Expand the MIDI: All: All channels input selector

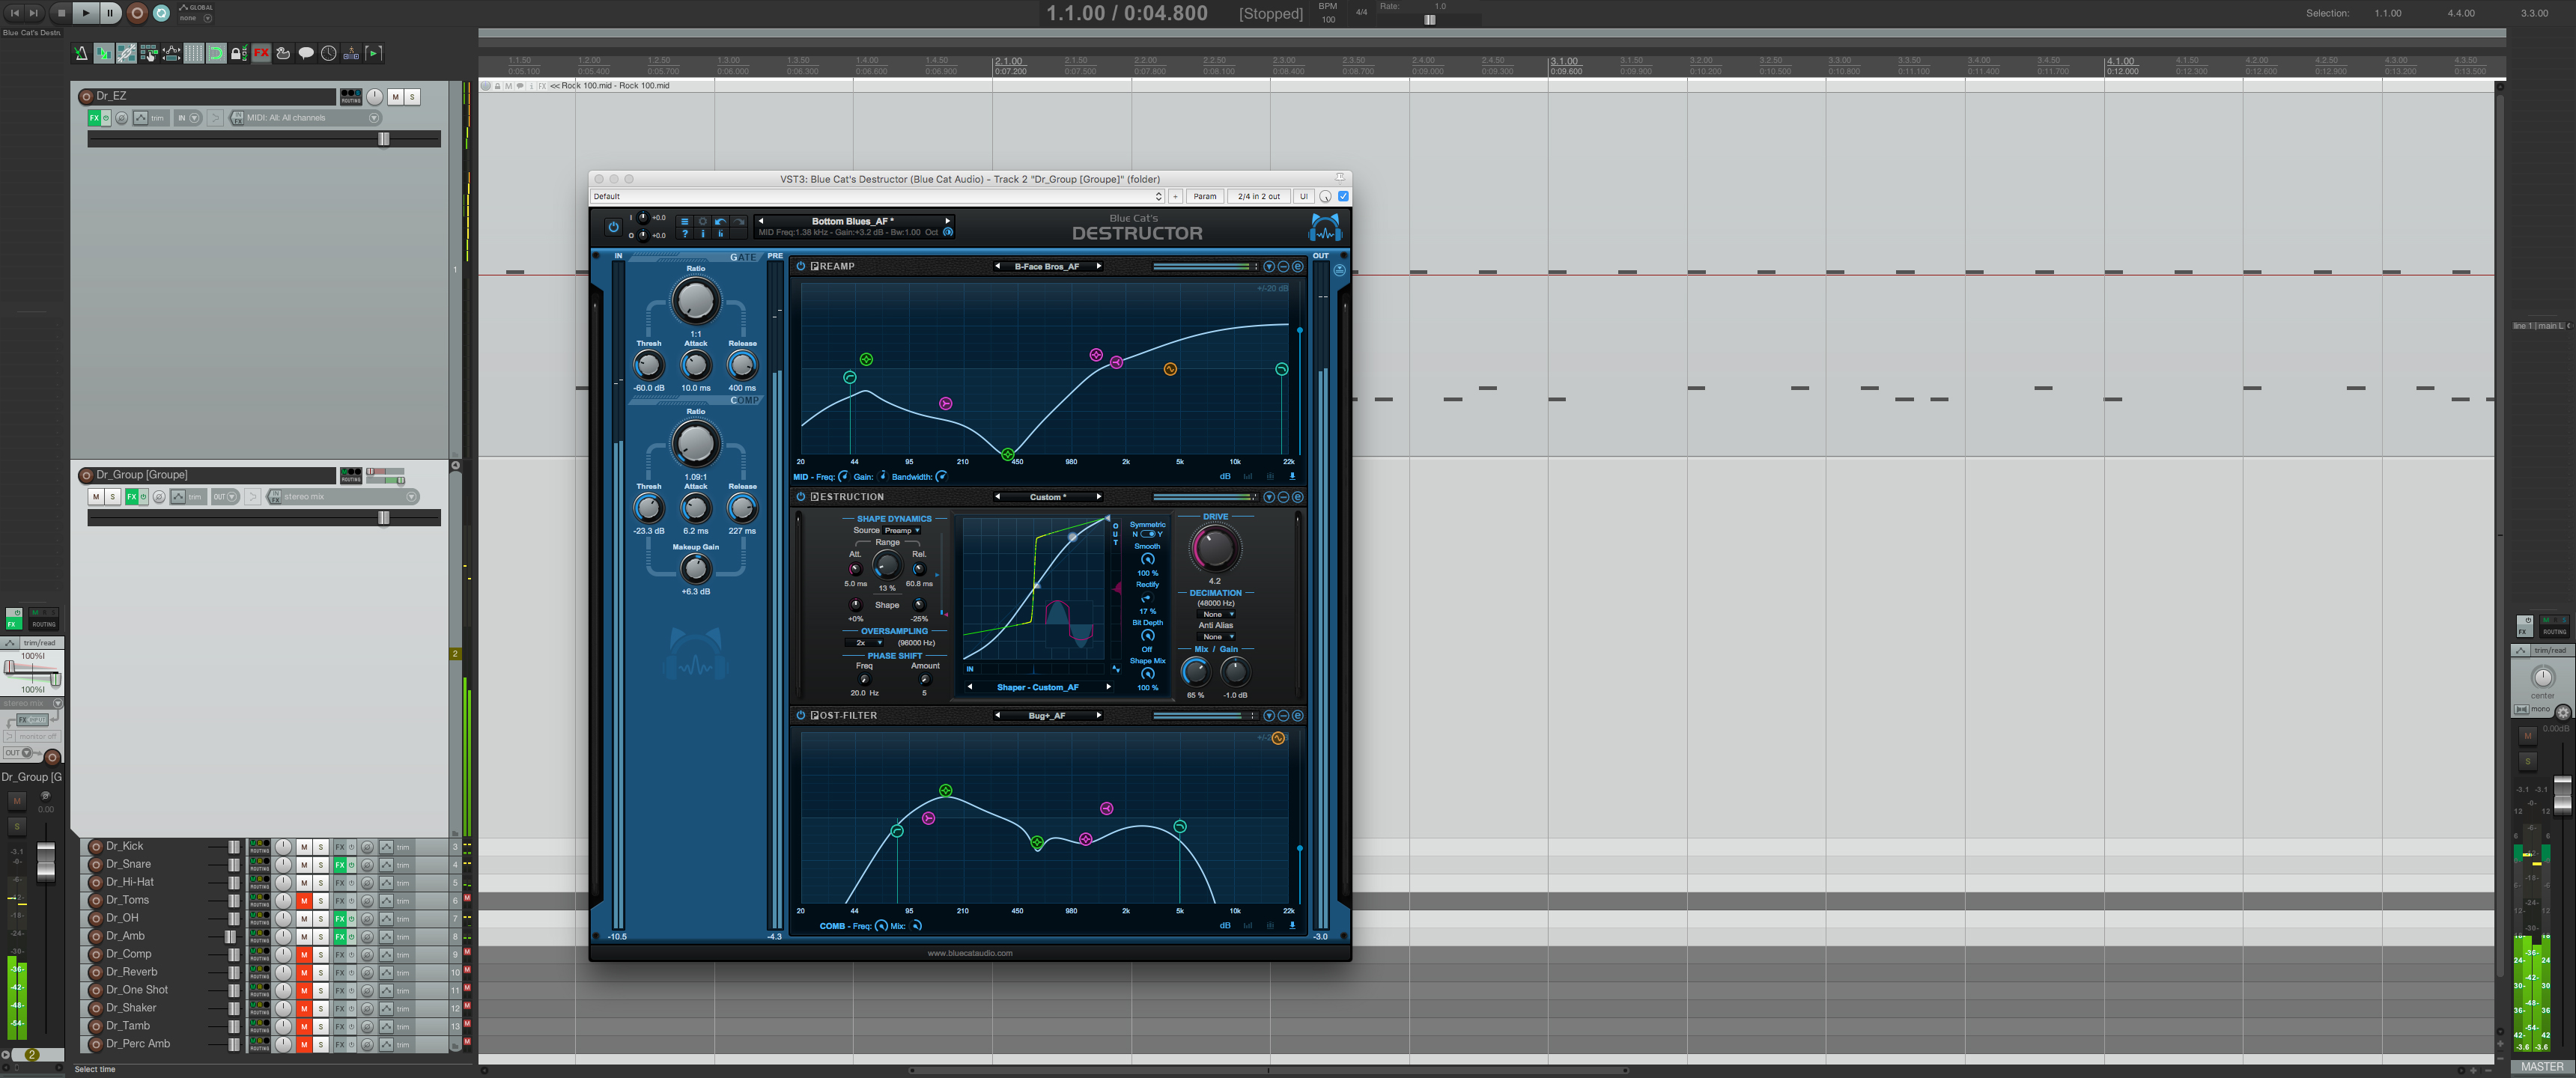coord(372,117)
